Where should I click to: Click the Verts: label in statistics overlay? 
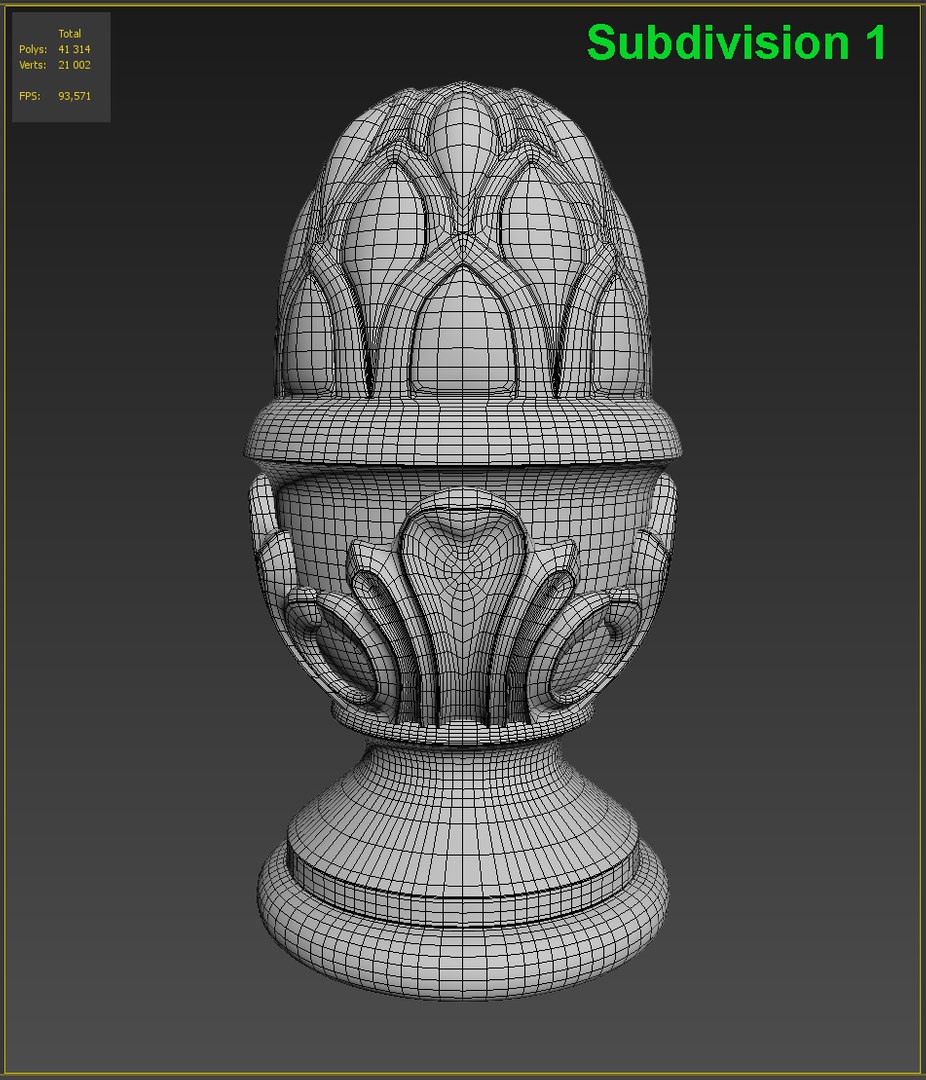(32, 65)
